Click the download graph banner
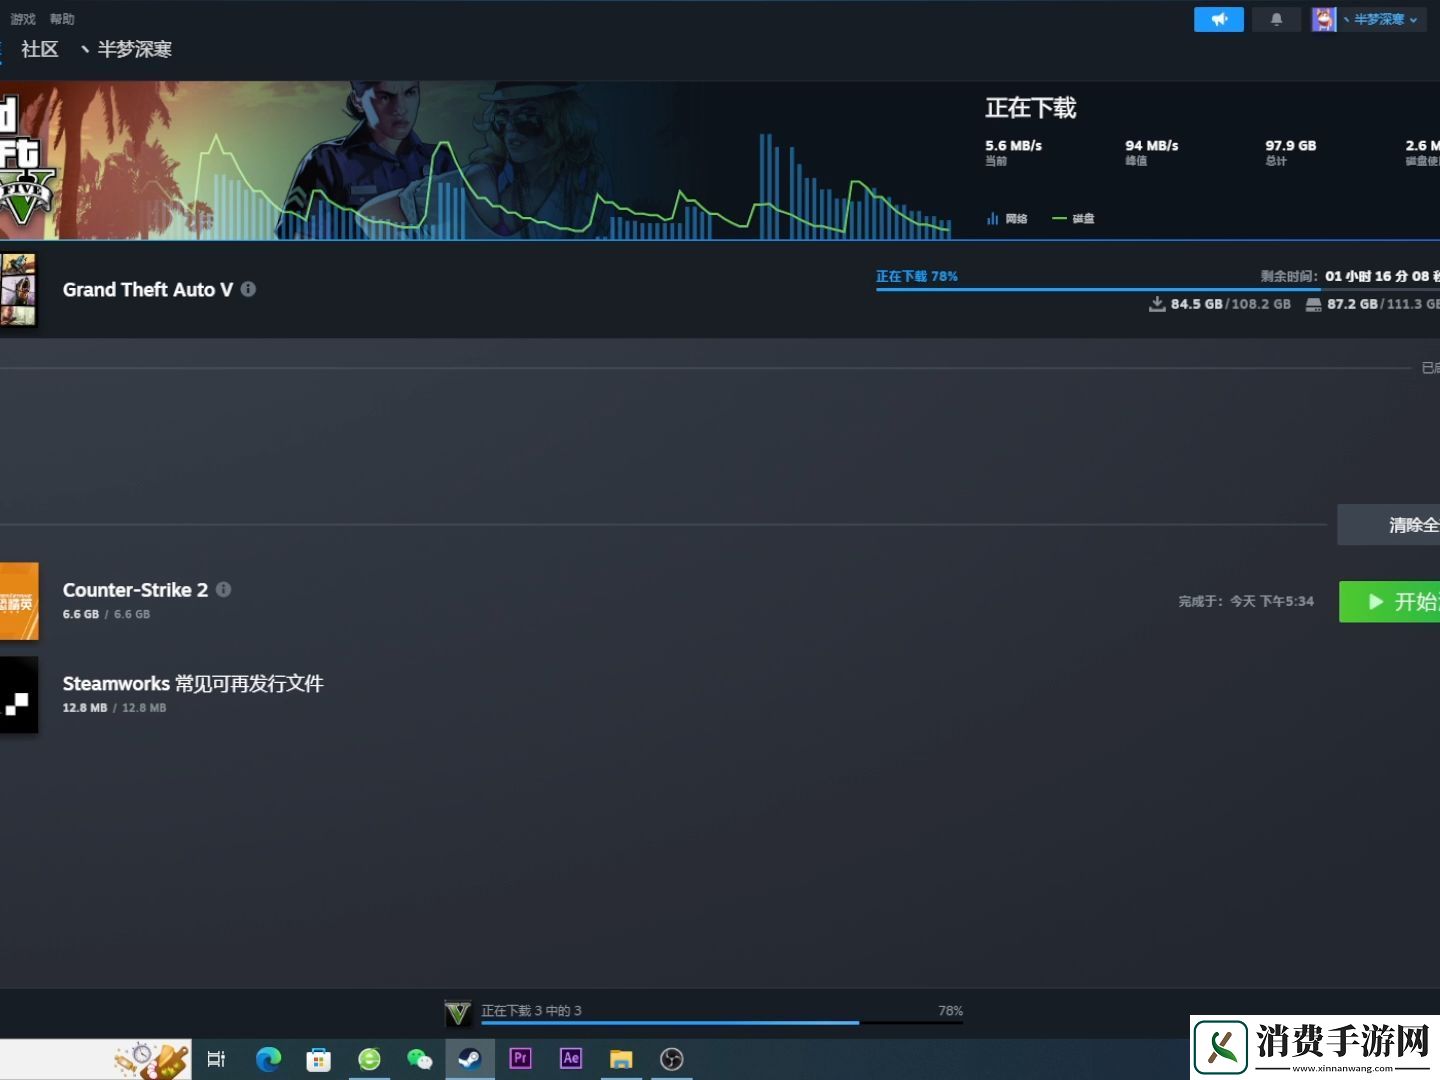 [476, 160]
